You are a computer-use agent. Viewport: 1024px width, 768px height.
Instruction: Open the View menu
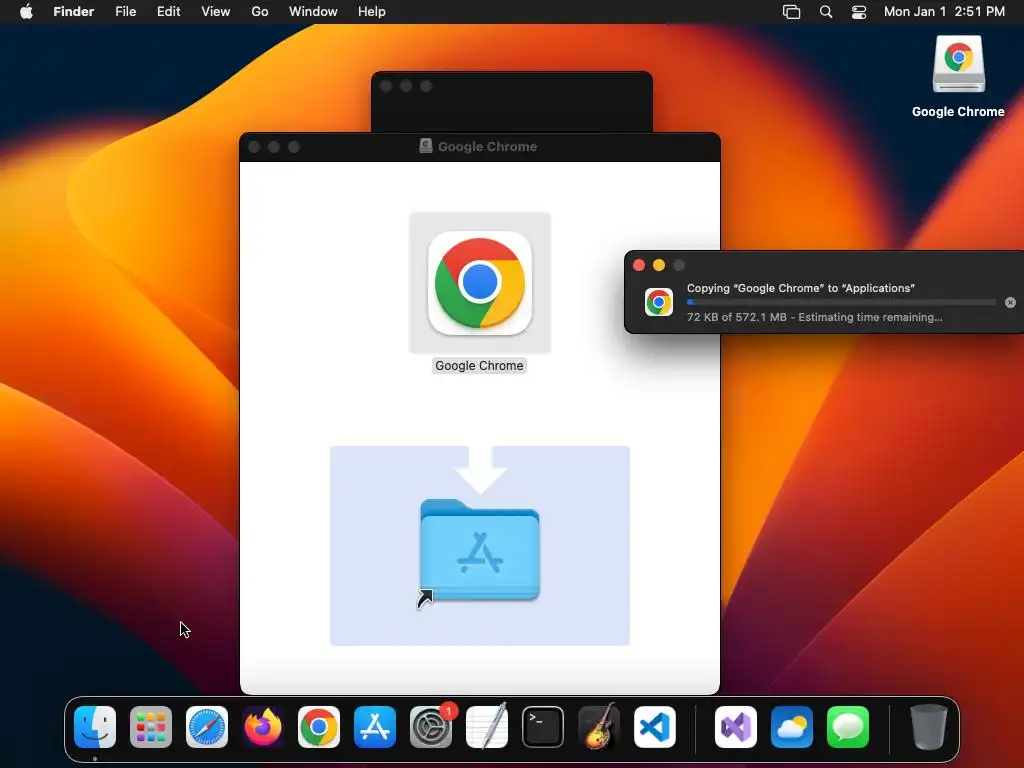click(x=216, y=12)
